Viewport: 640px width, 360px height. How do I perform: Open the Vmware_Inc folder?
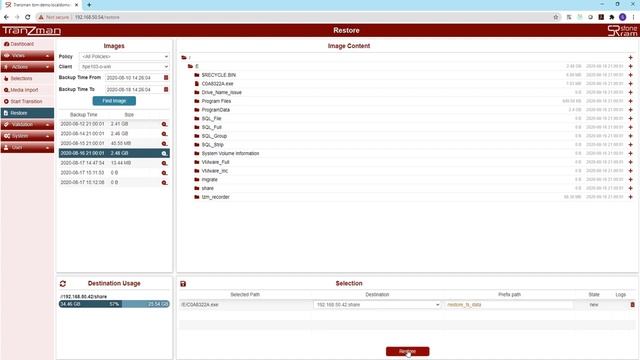[215, 171]
